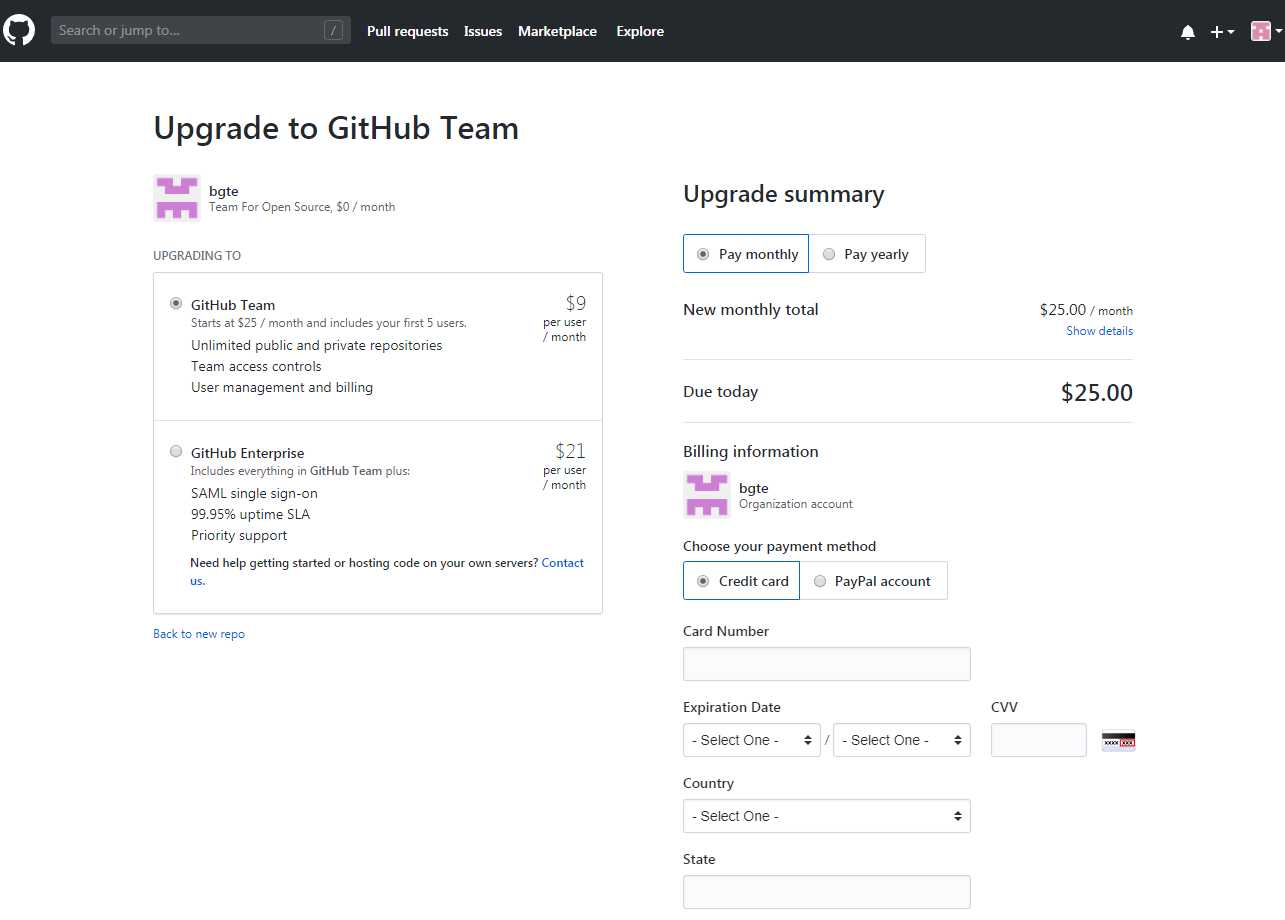The width and height of the screenshot is (1285, 920).
Task: Click 'Organization account' text
Action: click(796, 504)
